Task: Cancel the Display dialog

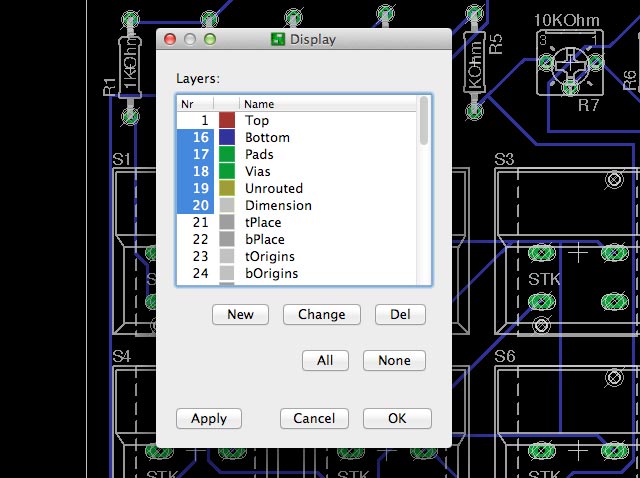Action: click(314, 419)
